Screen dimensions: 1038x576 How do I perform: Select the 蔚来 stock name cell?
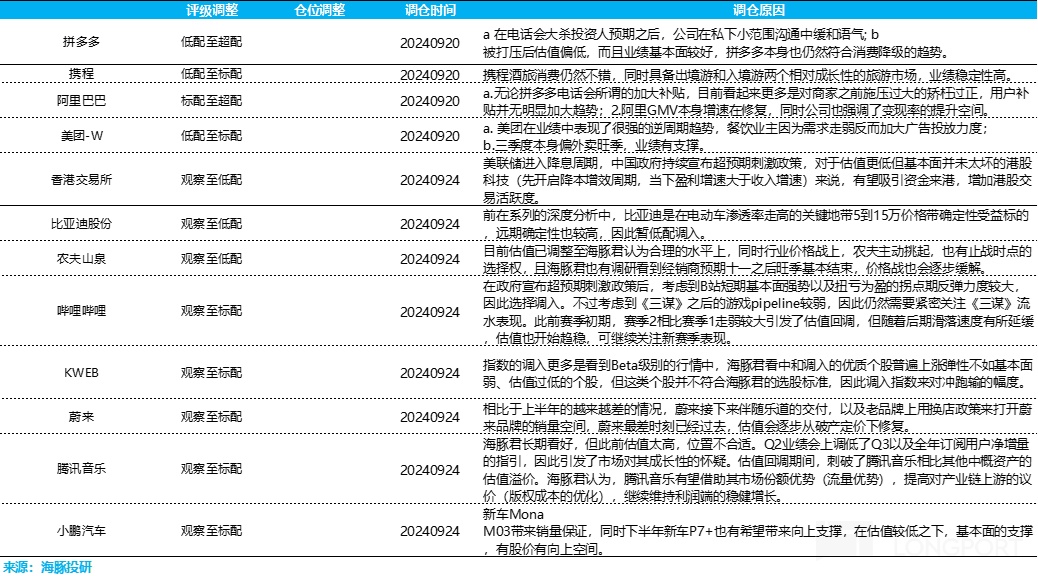coord(81,416)
